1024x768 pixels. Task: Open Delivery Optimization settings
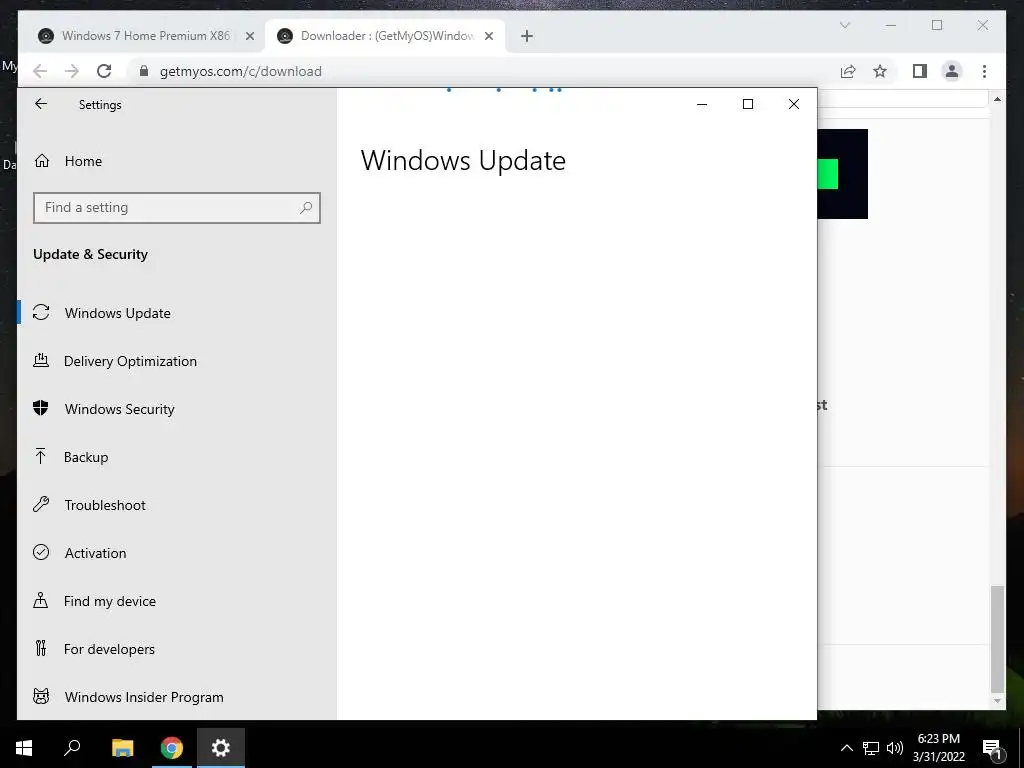click(176, 361)
